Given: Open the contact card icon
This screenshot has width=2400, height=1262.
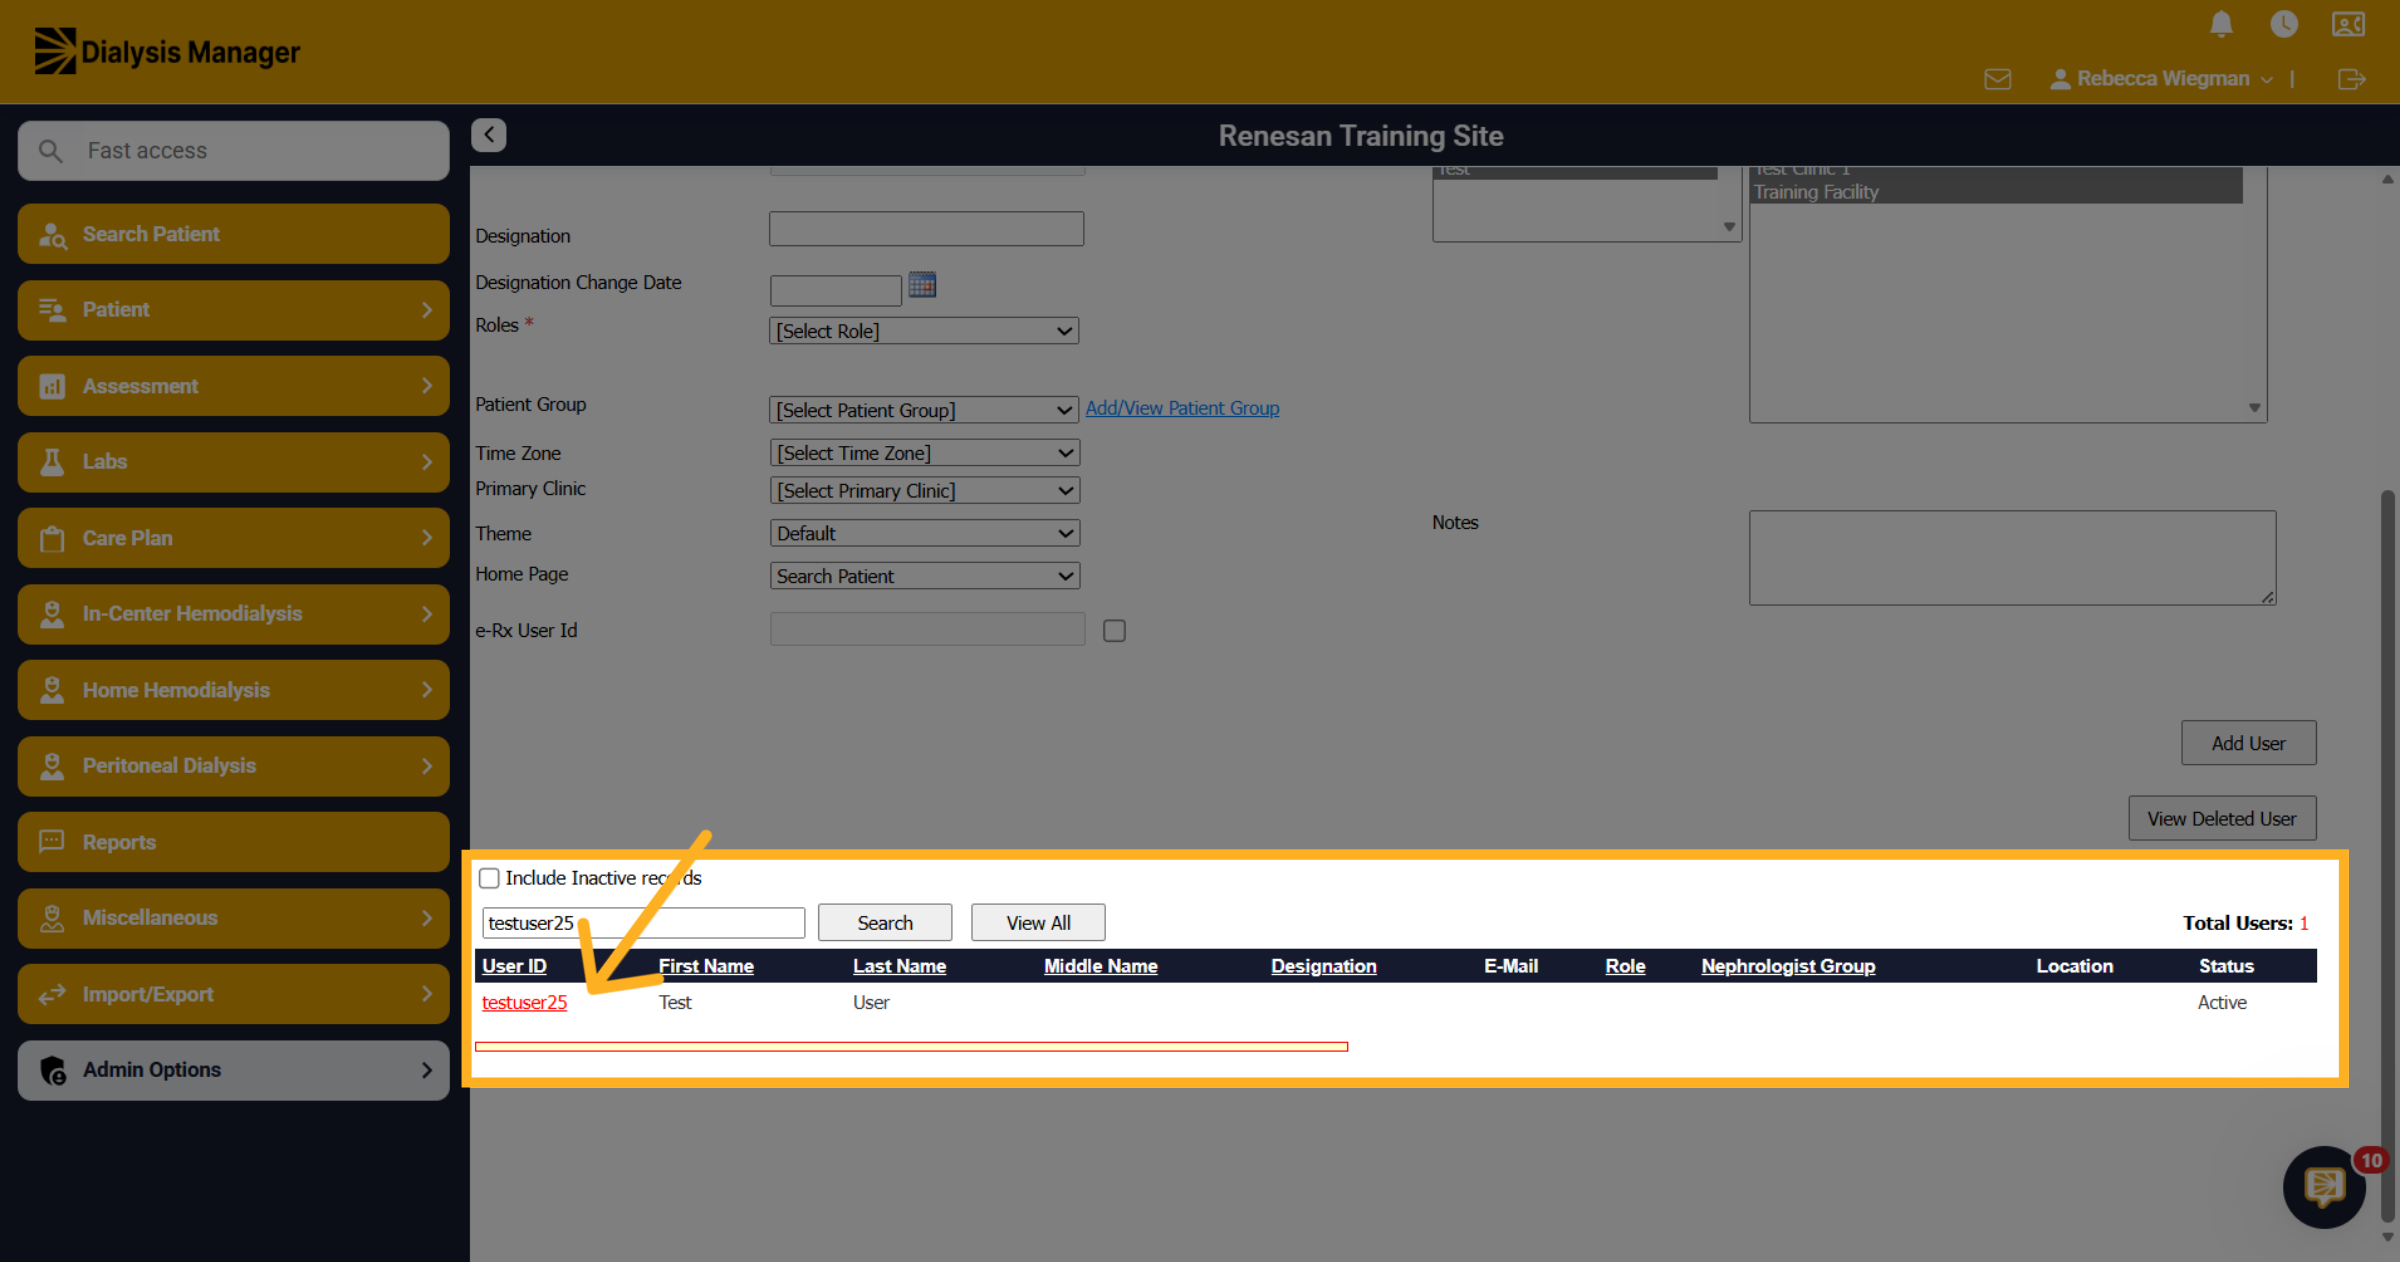Looking at the screenshot, I should [2348, 24].
